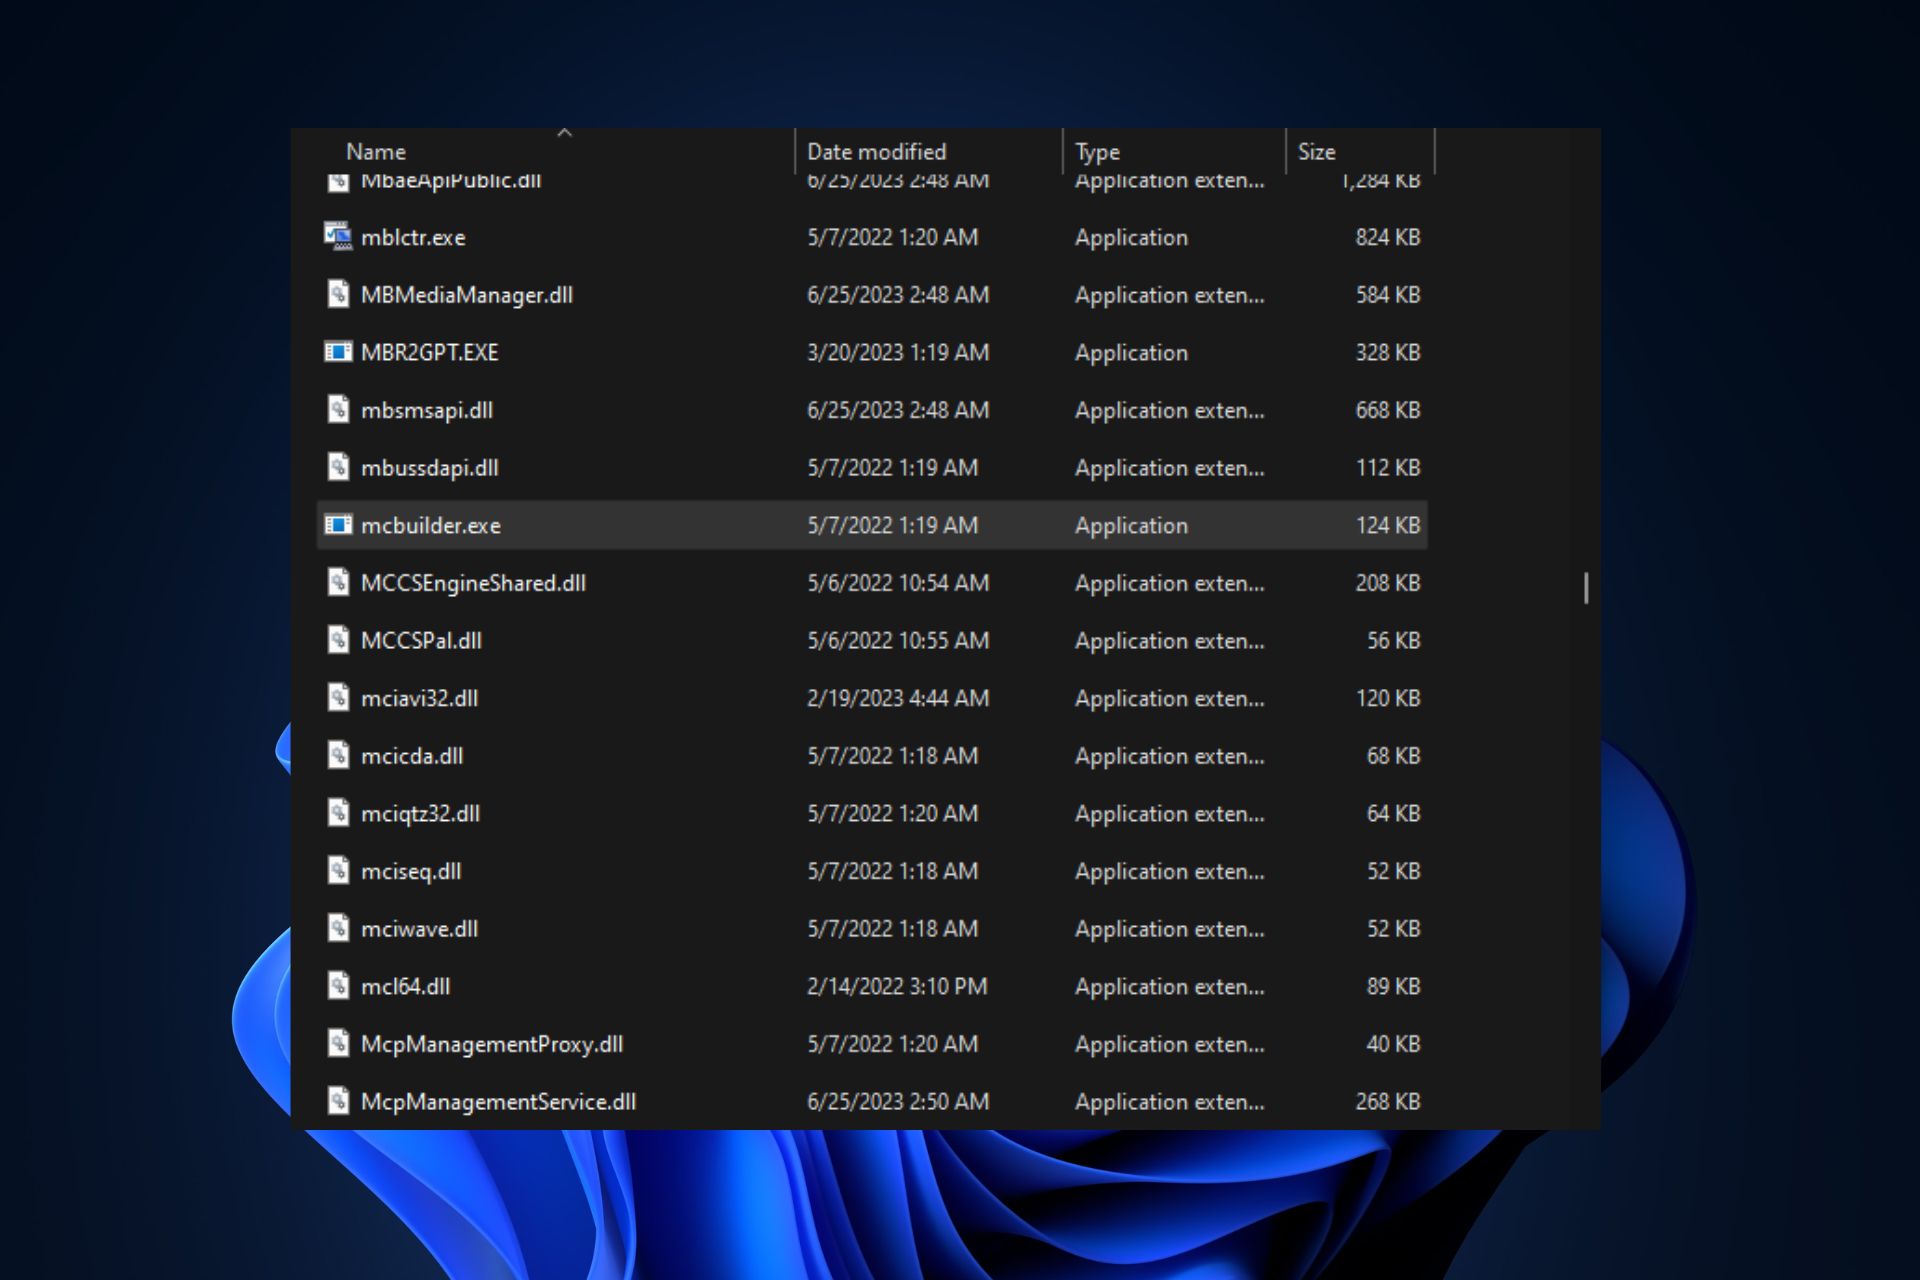
Task: Select the mcbuilder.exe file name
Action: [431, 526]
